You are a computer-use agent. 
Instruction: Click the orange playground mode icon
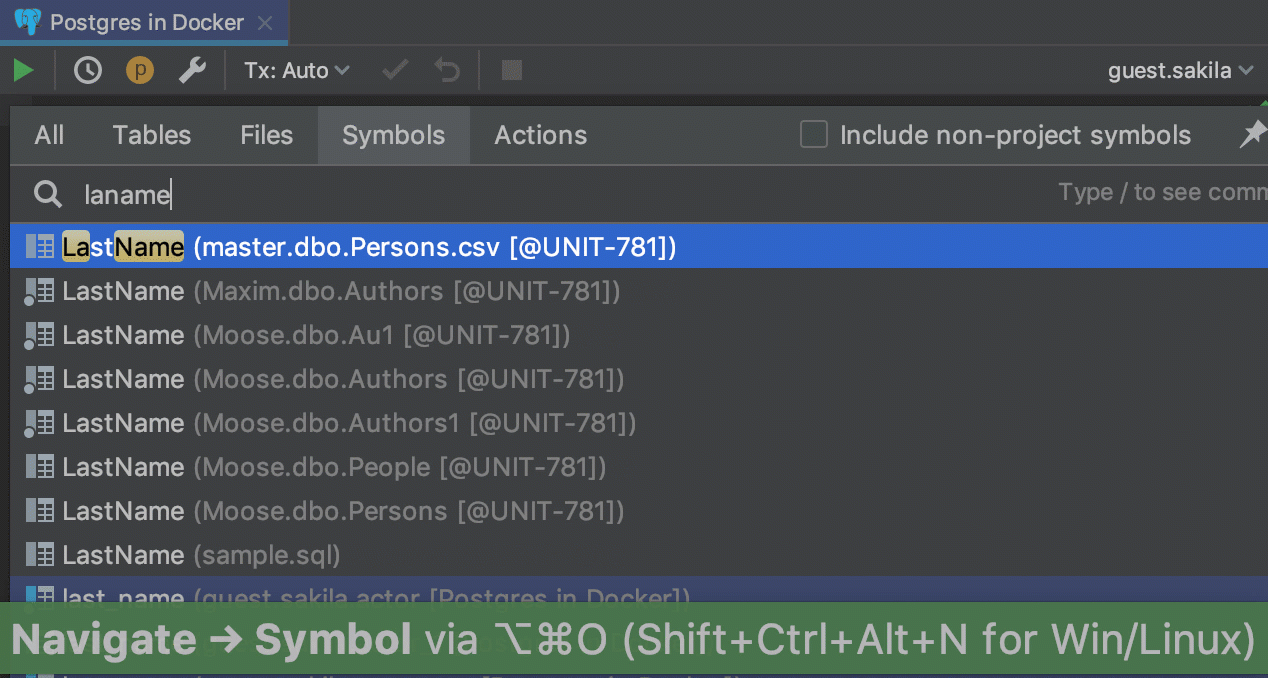(x=139, y=70)
